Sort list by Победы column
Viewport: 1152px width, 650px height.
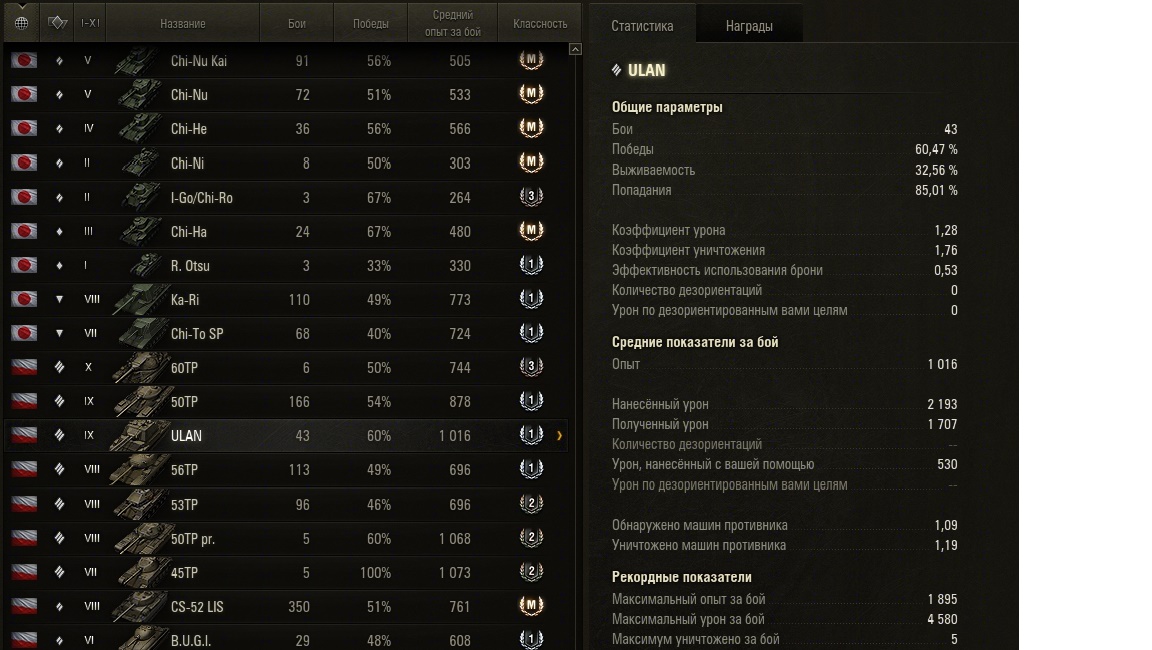[370, 23]
